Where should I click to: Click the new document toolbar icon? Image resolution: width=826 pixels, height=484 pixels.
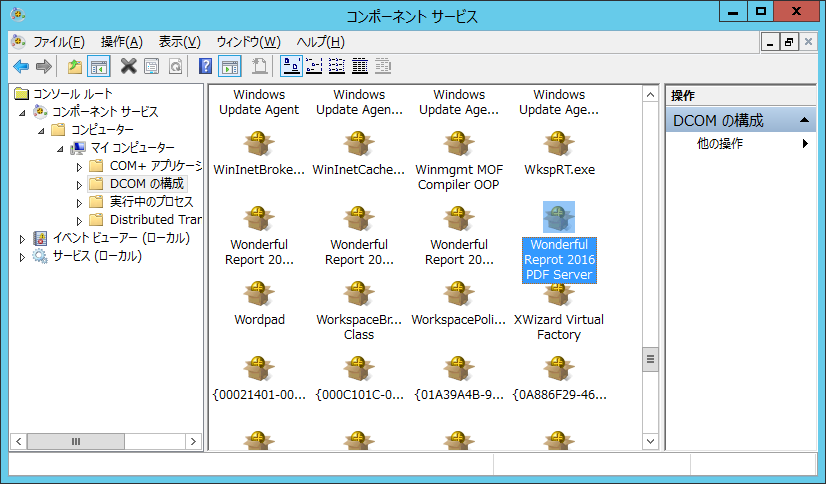click(259, 66)
